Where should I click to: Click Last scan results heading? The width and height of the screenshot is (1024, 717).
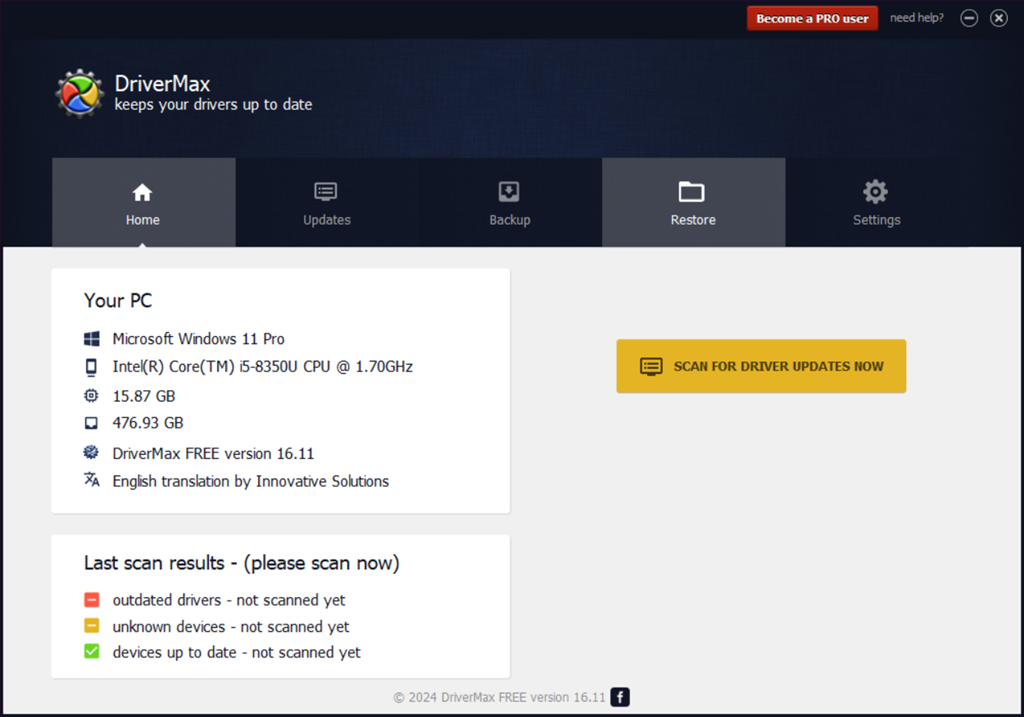[x=242, y=563]
